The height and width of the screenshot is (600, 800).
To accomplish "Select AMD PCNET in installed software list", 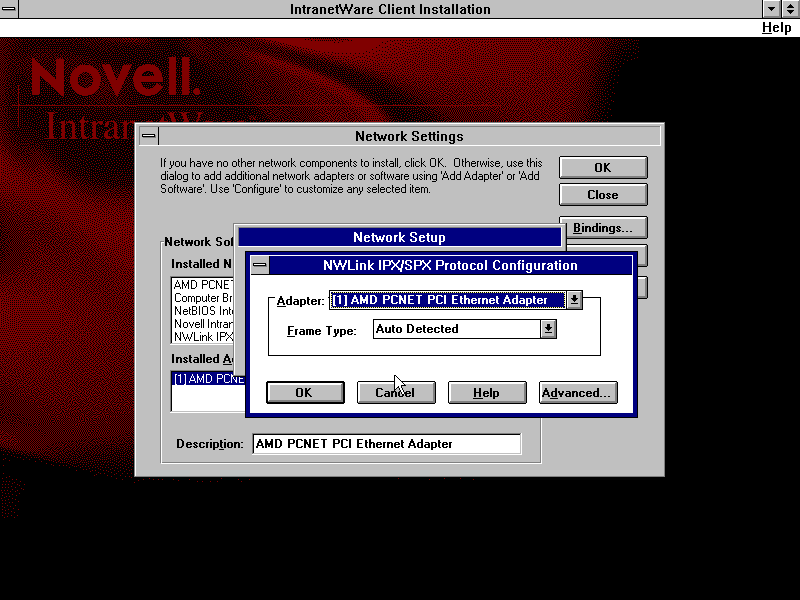I will [203, 285].
